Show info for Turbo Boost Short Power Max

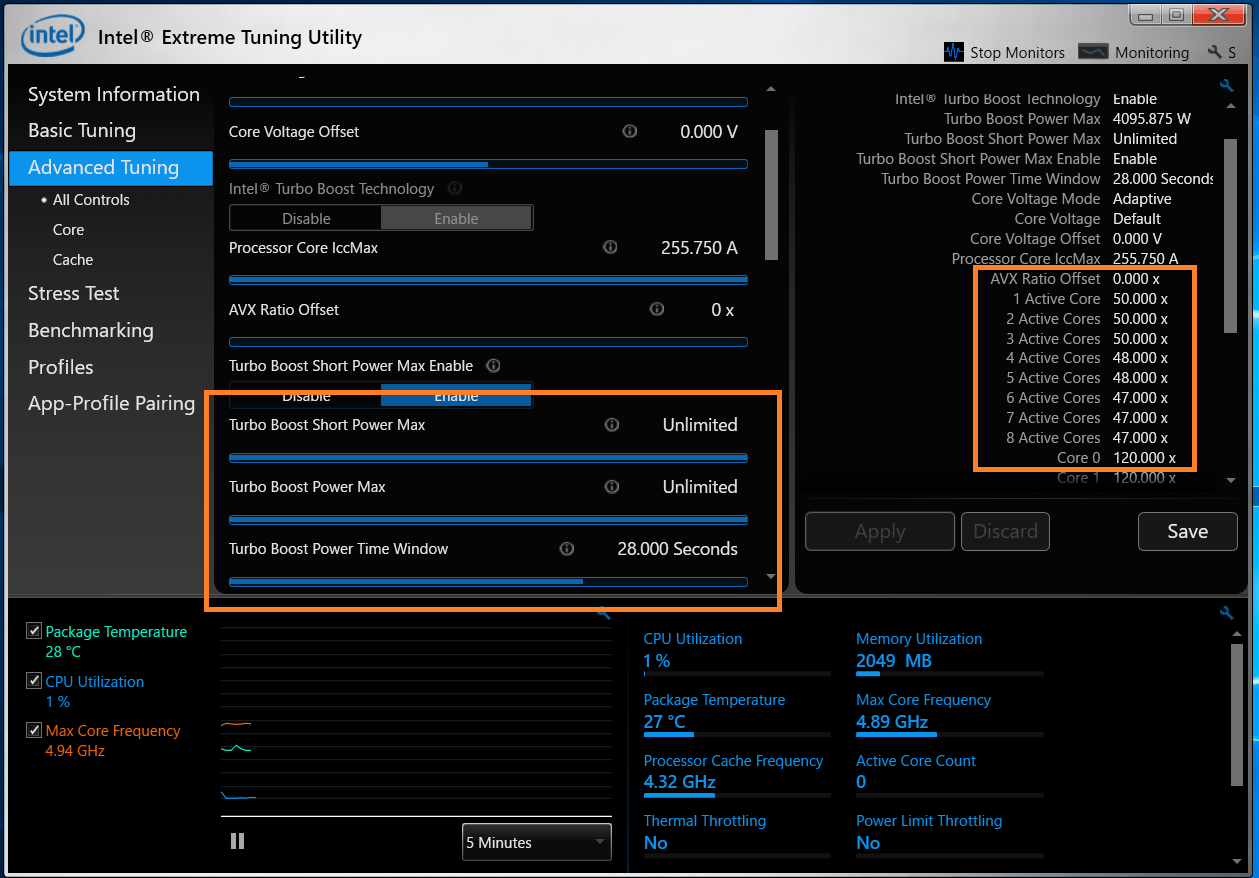click(612, 425)
